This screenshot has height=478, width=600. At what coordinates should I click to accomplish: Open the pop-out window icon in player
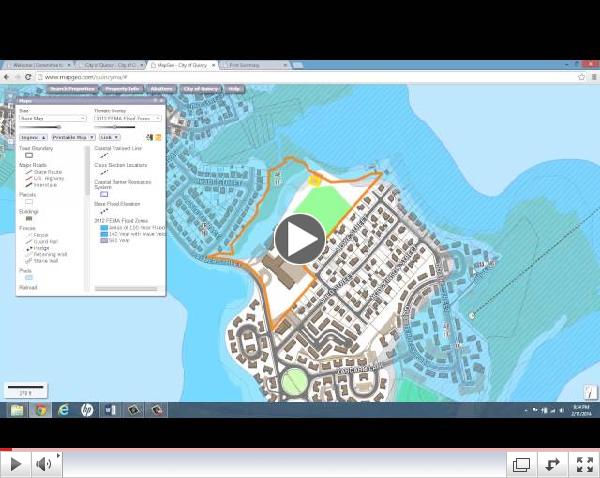click(x=521, y=464)
